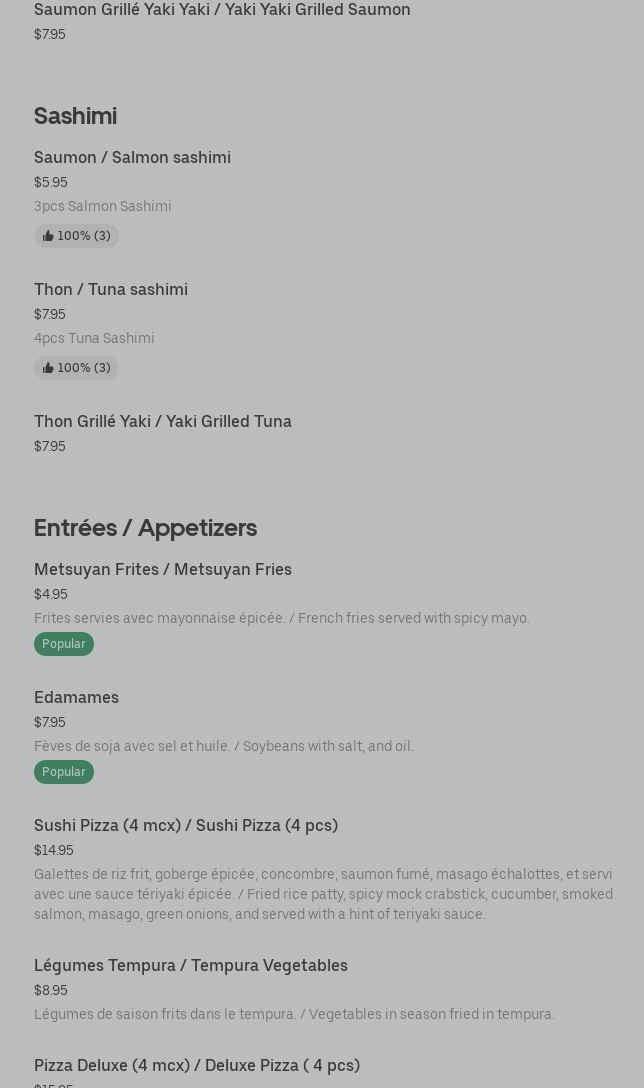Open Pizza Deluxe (4 pcs) item

coord(197,1065)
